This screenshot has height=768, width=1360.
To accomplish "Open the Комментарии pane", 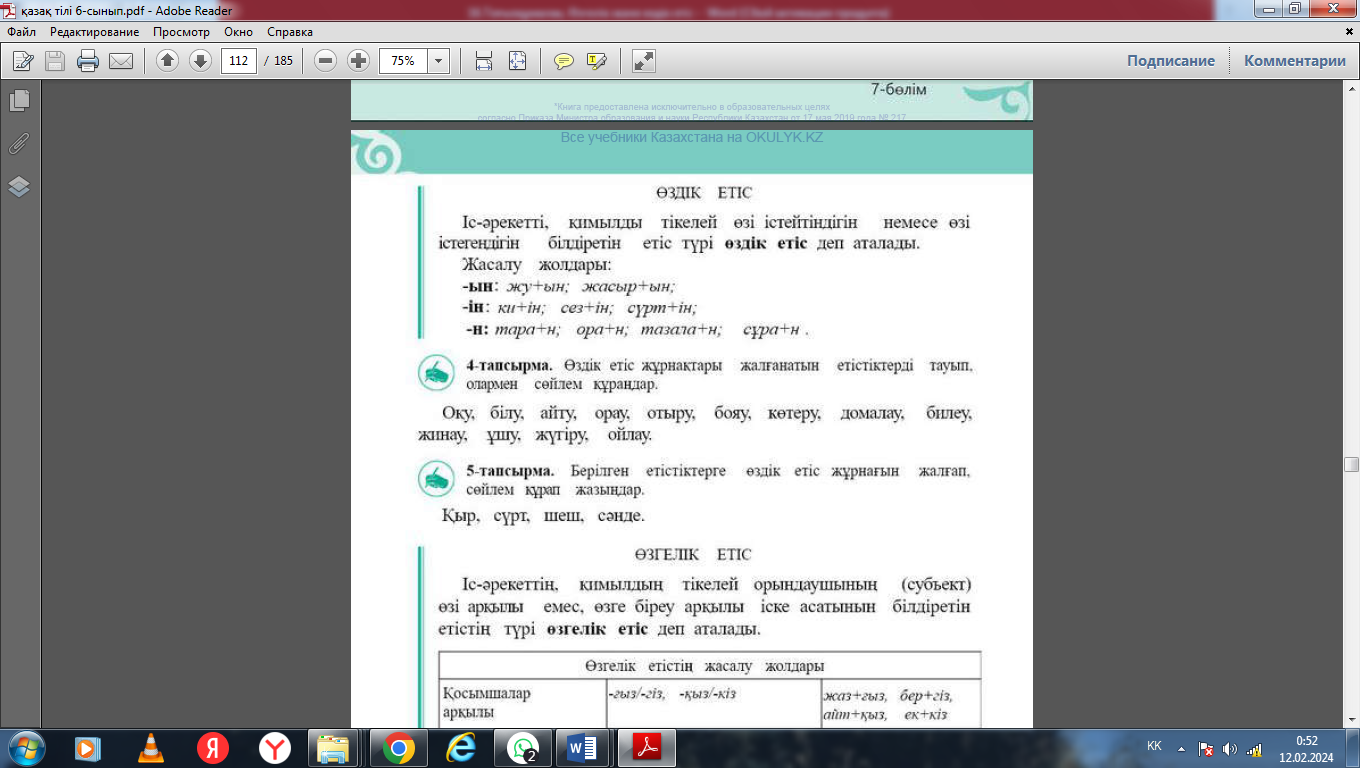I will click(x=1295, y=61).
